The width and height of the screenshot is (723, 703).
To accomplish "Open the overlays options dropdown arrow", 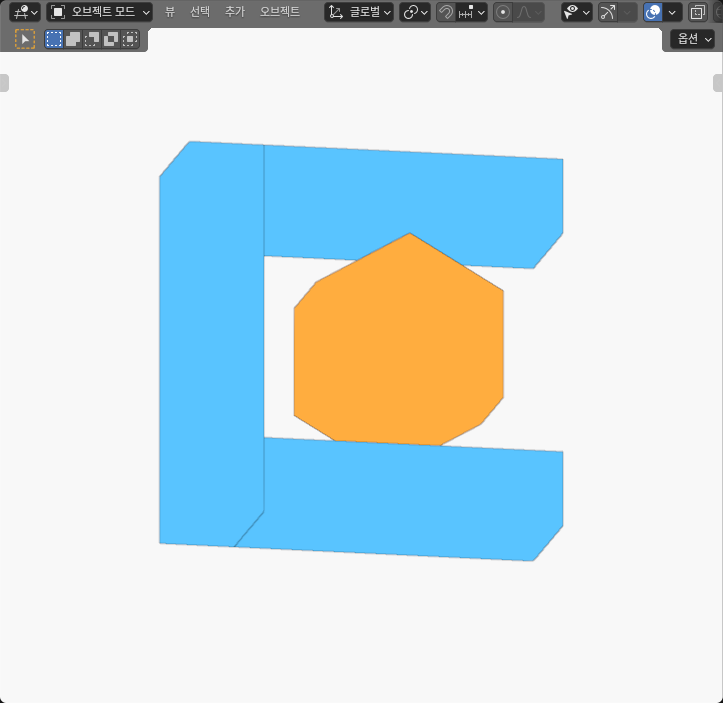I will [x=672, y=12].
